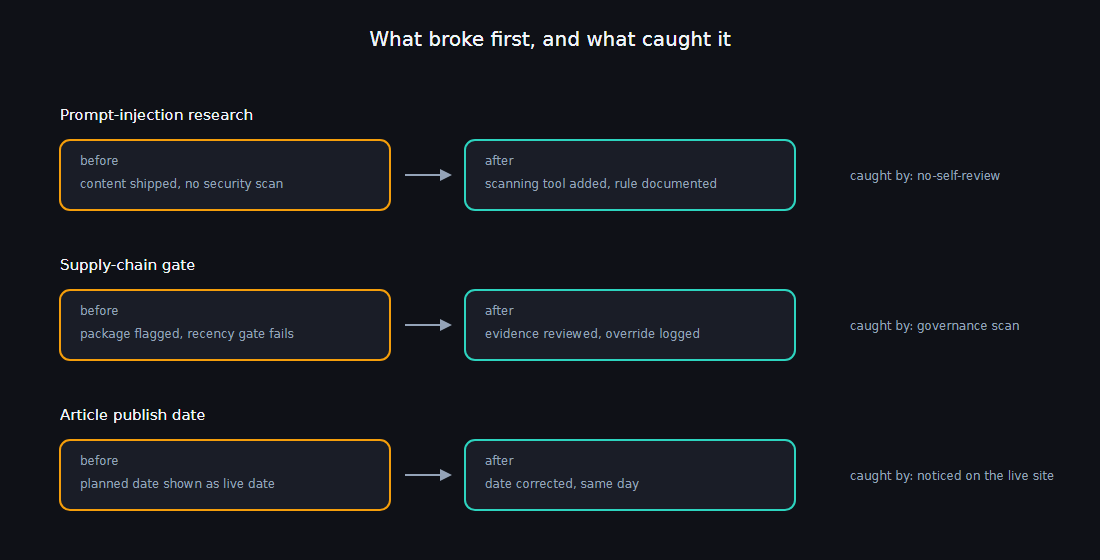
Task: Click the arrow in the Article publish date row
Action: click(428, 475)
